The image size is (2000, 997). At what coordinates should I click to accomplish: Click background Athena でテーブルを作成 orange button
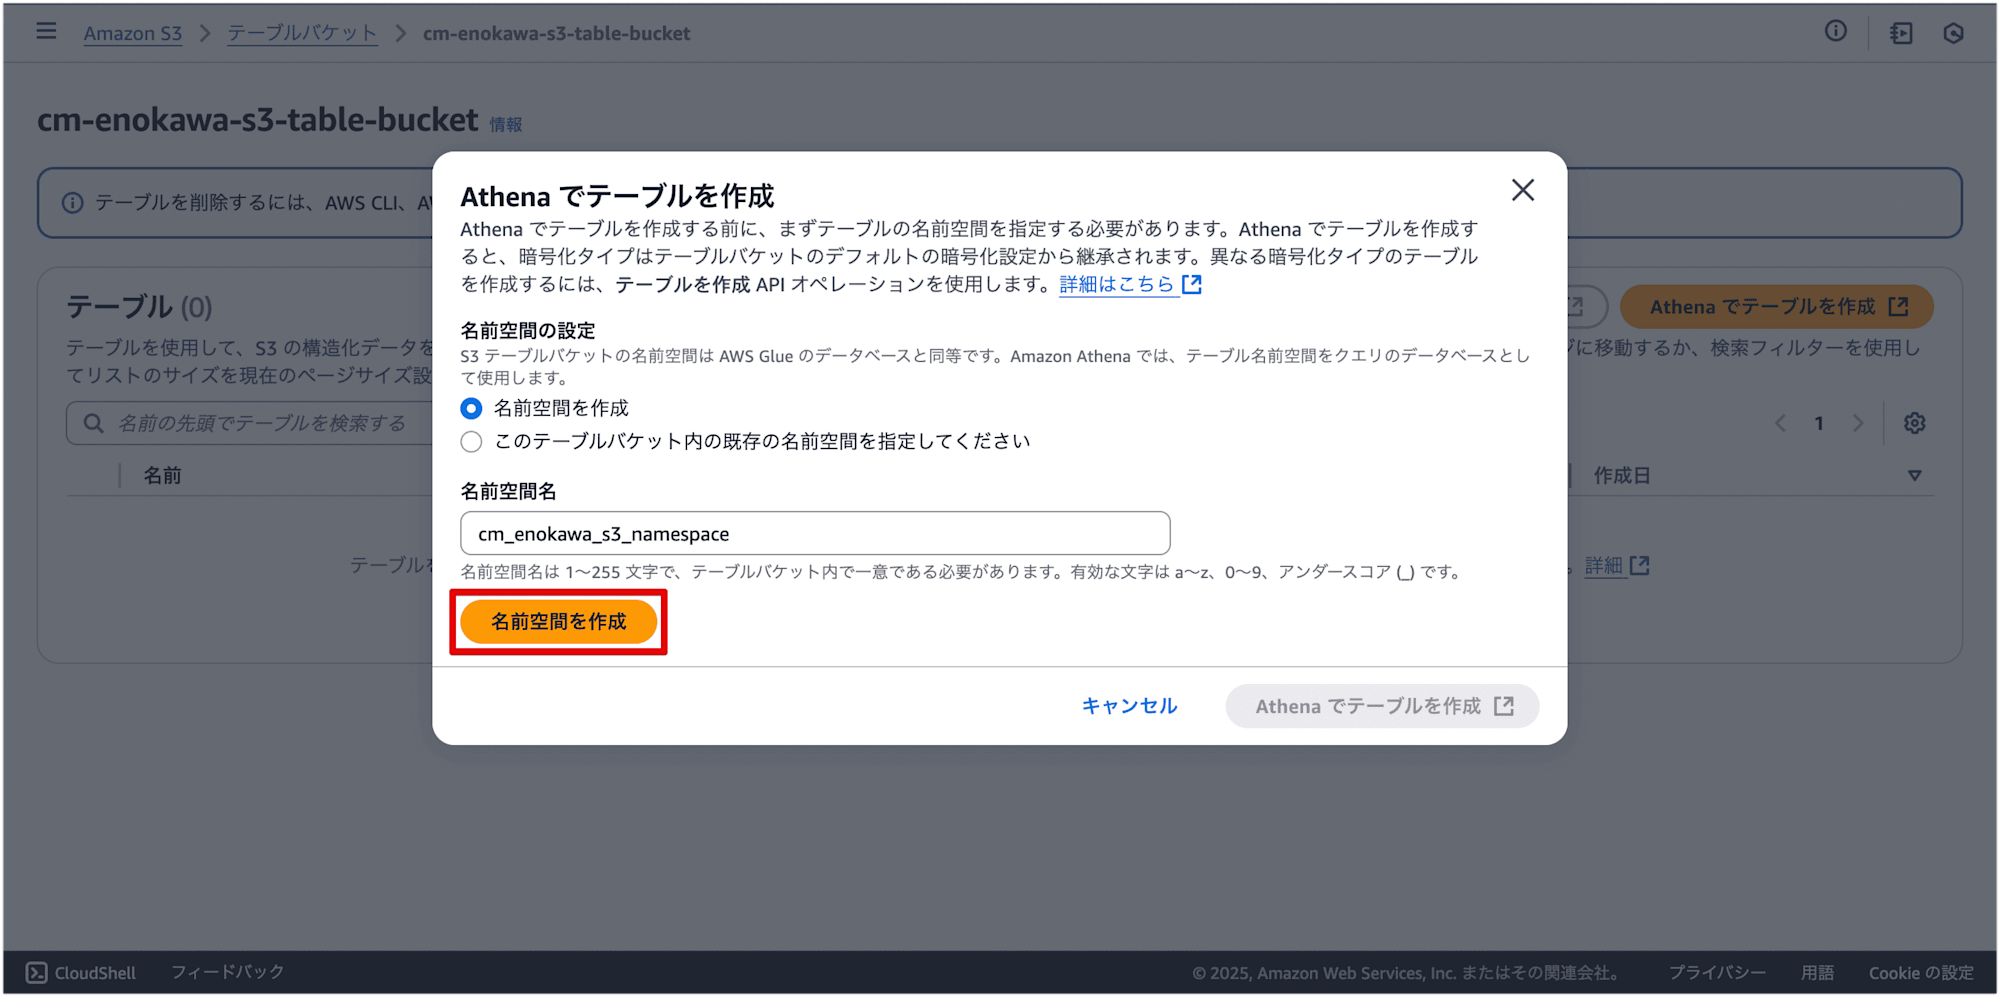[x=1777, y=307]
